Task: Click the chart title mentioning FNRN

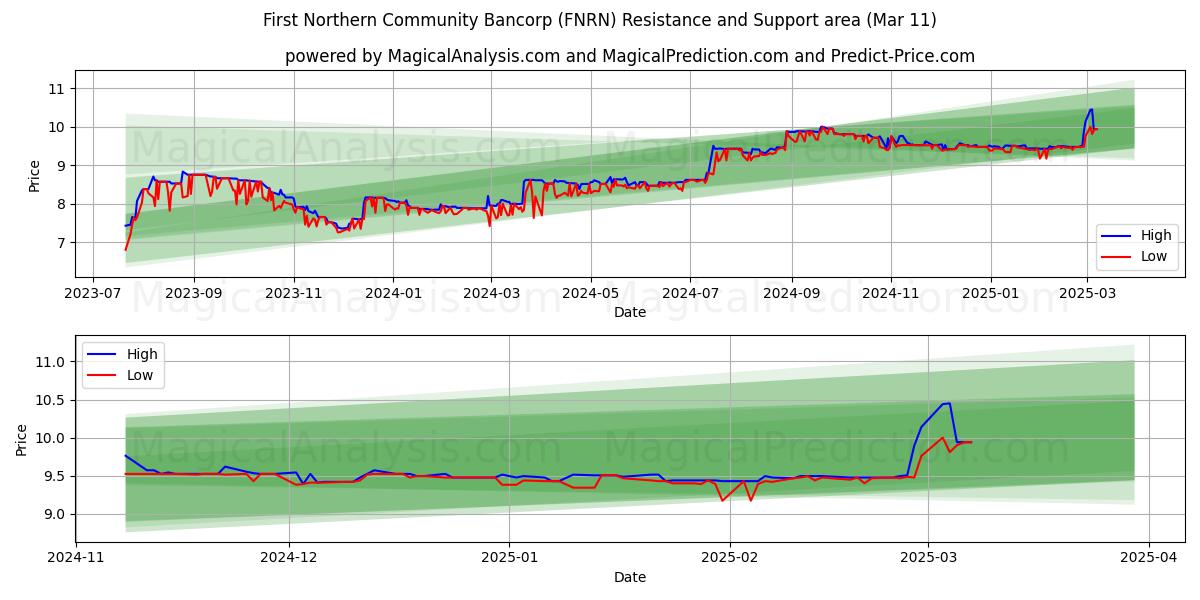Action: point(599,20)
